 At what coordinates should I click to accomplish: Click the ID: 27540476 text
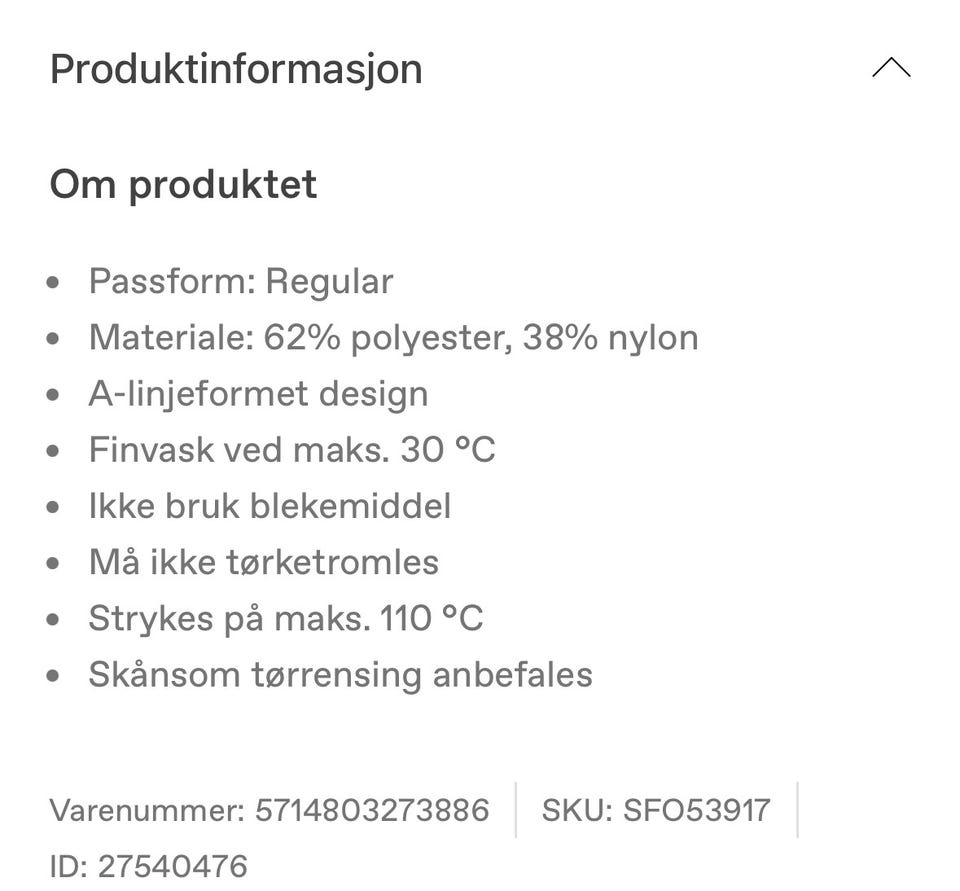(148, 865)
